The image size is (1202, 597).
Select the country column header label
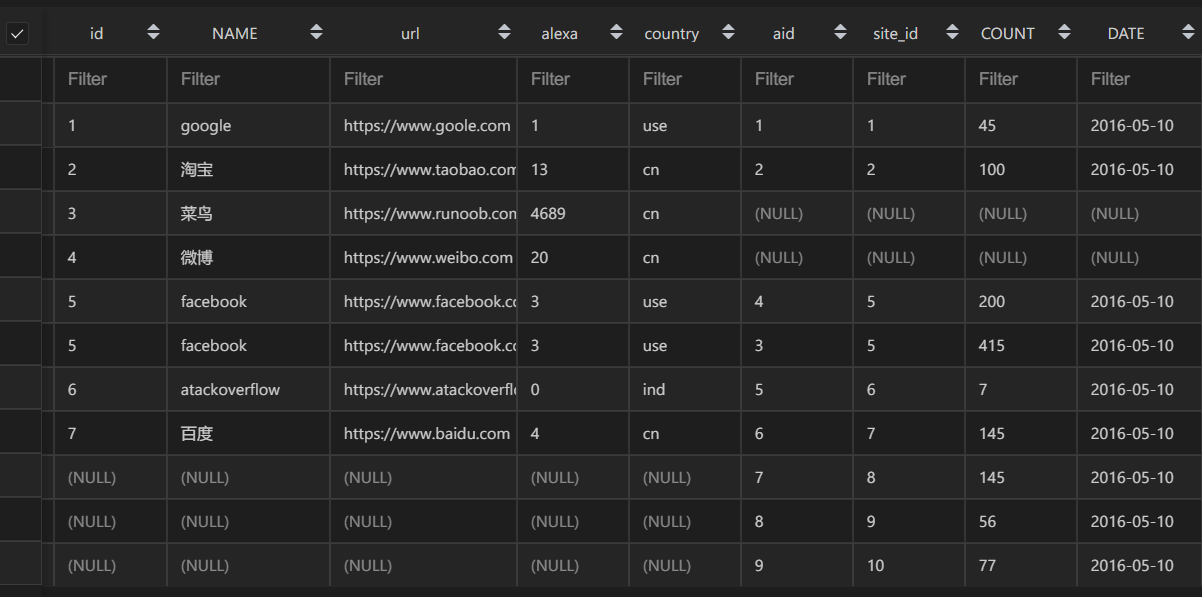(x=672, y=34)
